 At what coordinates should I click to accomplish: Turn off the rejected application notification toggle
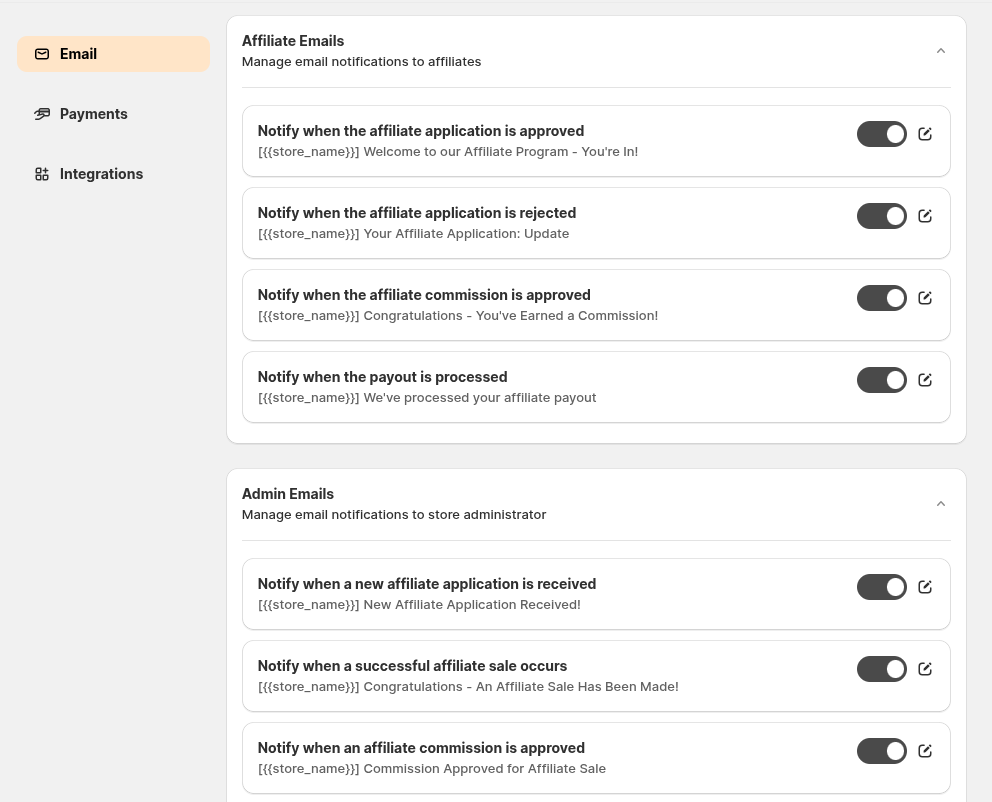click(x=882, y=216)
